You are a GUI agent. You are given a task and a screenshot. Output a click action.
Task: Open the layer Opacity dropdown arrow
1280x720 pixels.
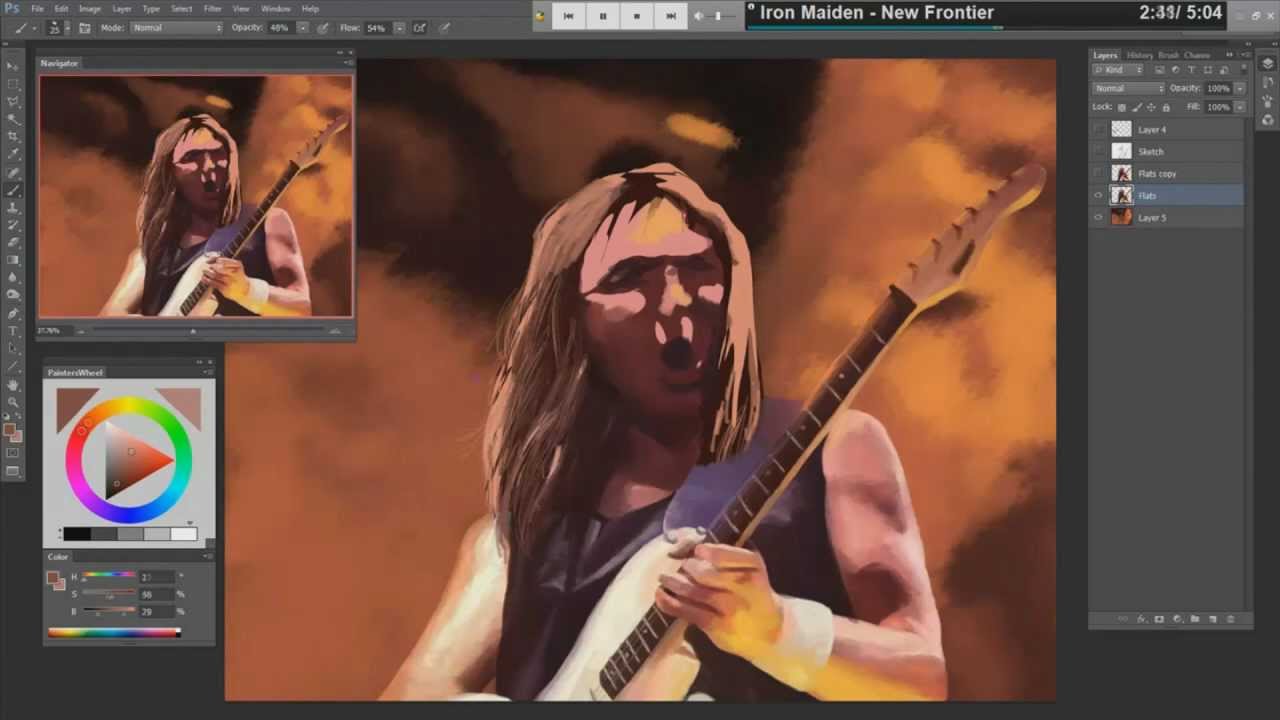1240,88
